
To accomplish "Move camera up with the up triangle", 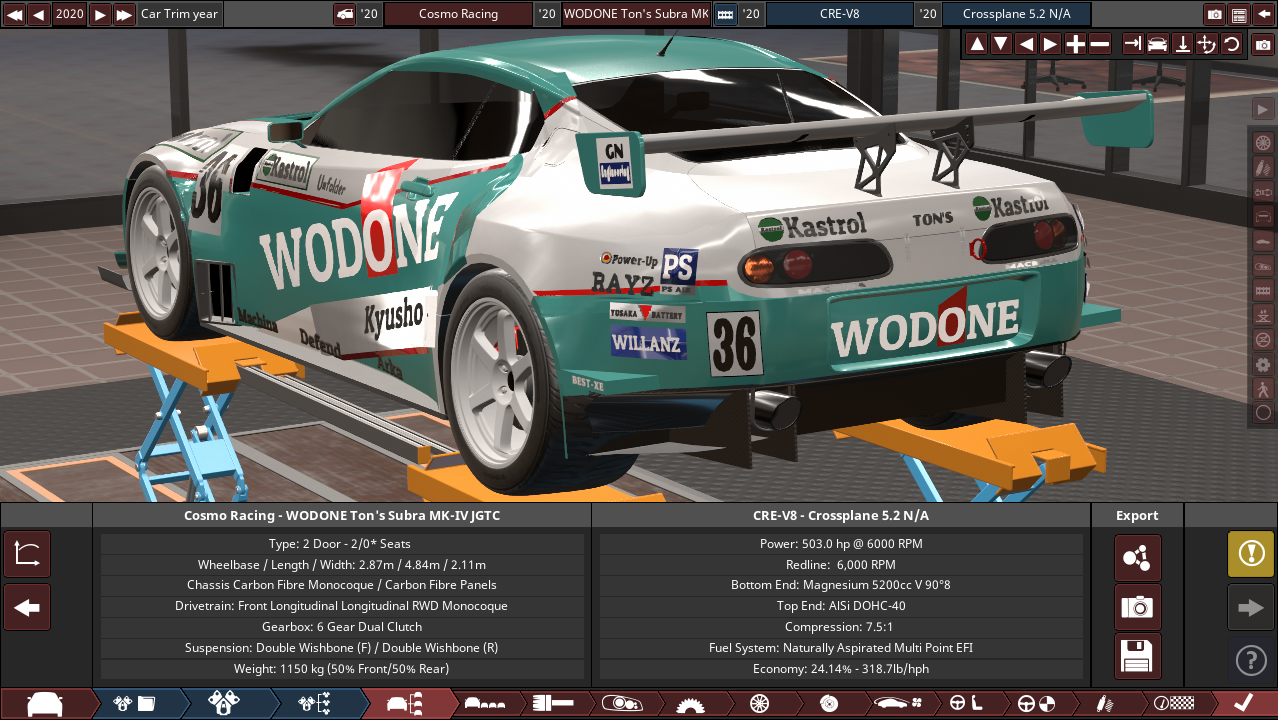I will 977,44.
